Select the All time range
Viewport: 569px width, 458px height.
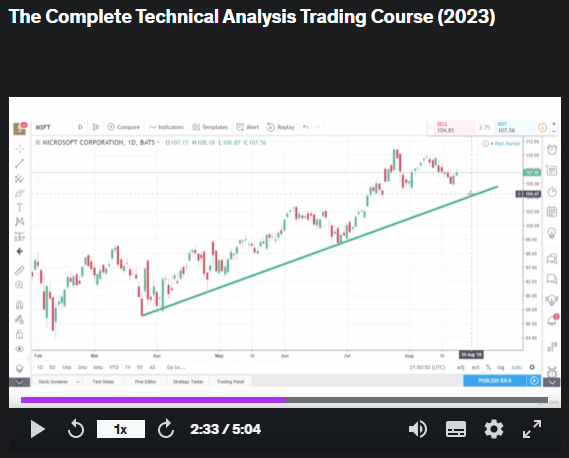click(x=152, y=367)
